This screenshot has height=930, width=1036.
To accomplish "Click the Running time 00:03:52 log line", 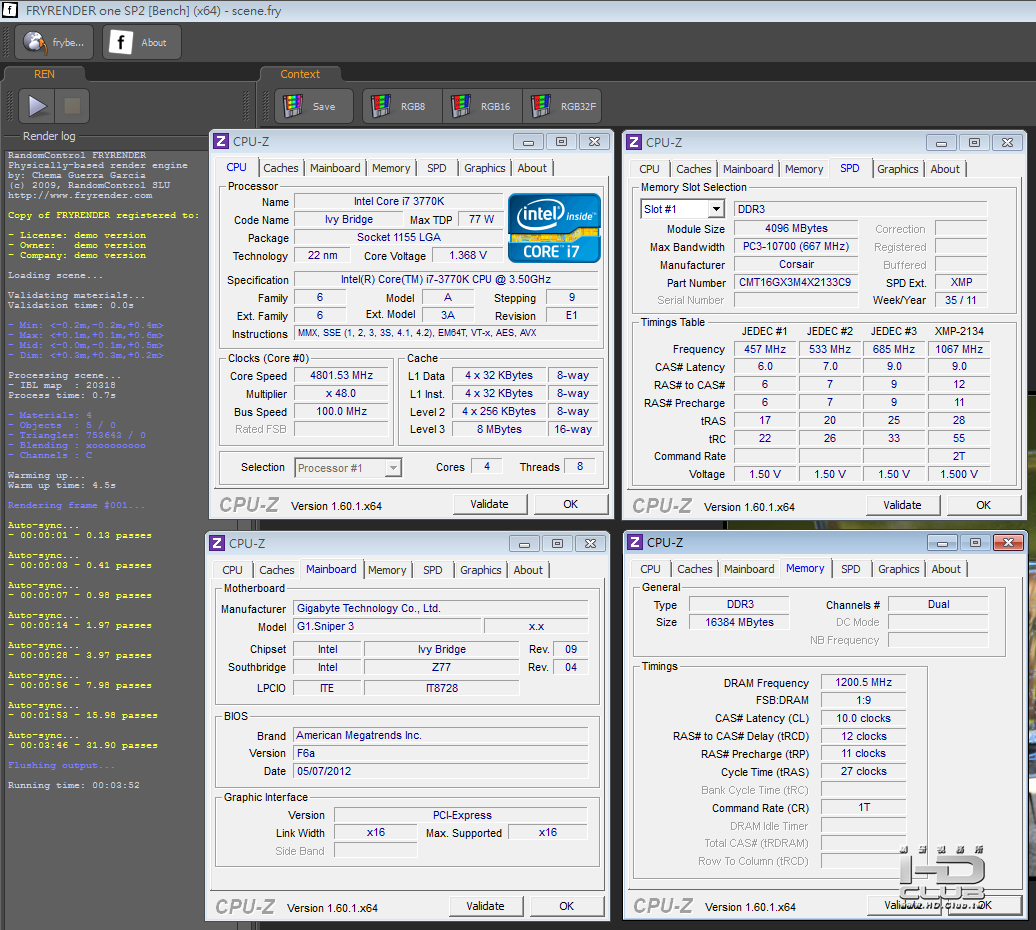I will [x=73, y=785].
